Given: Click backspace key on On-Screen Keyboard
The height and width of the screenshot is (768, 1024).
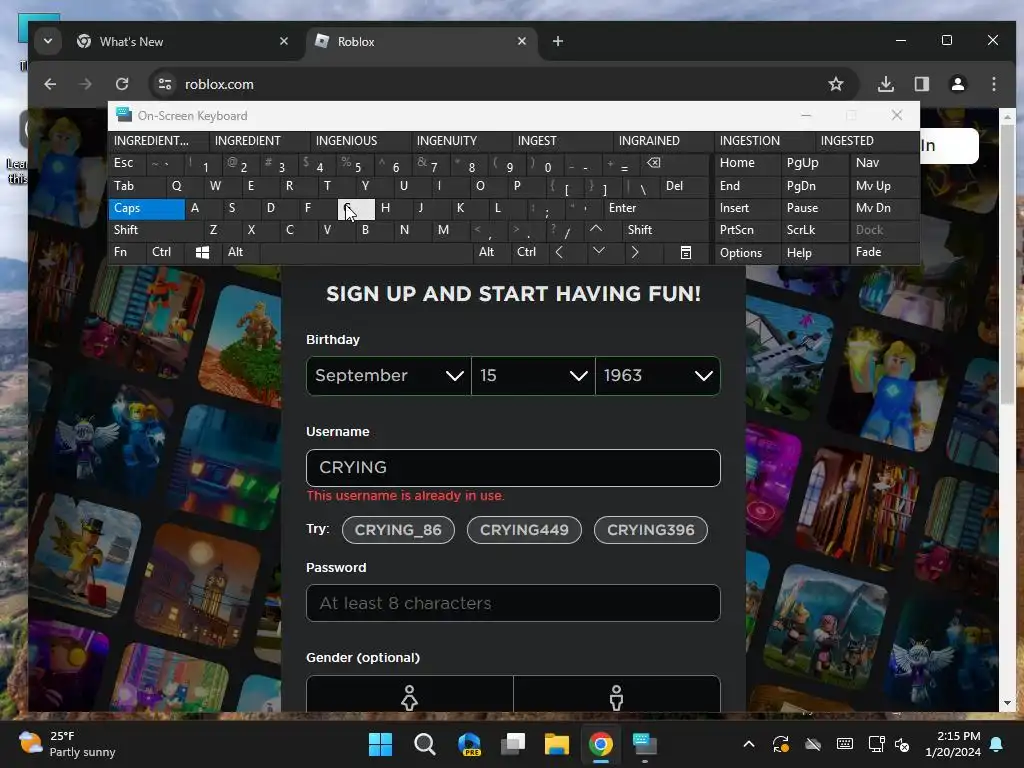Looking at the screenshot, I should [x=653, y=163].
